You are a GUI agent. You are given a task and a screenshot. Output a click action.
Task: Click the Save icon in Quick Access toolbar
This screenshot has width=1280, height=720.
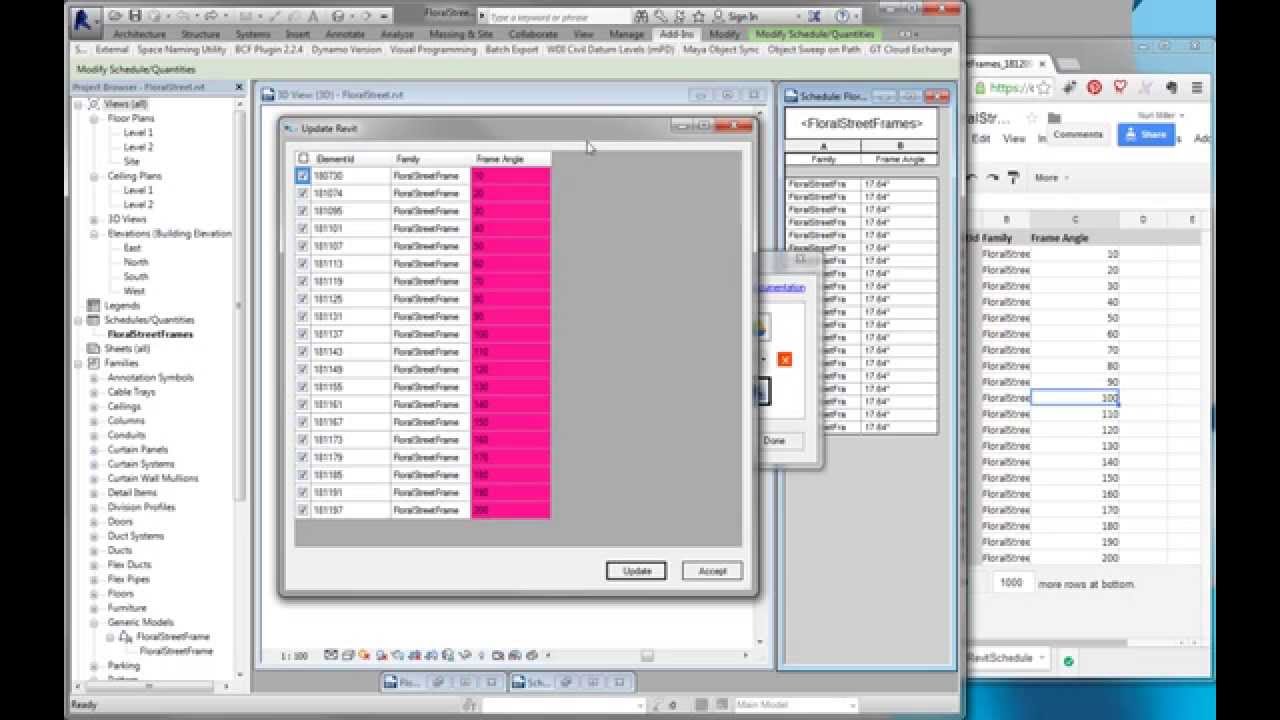coord(134,16)
